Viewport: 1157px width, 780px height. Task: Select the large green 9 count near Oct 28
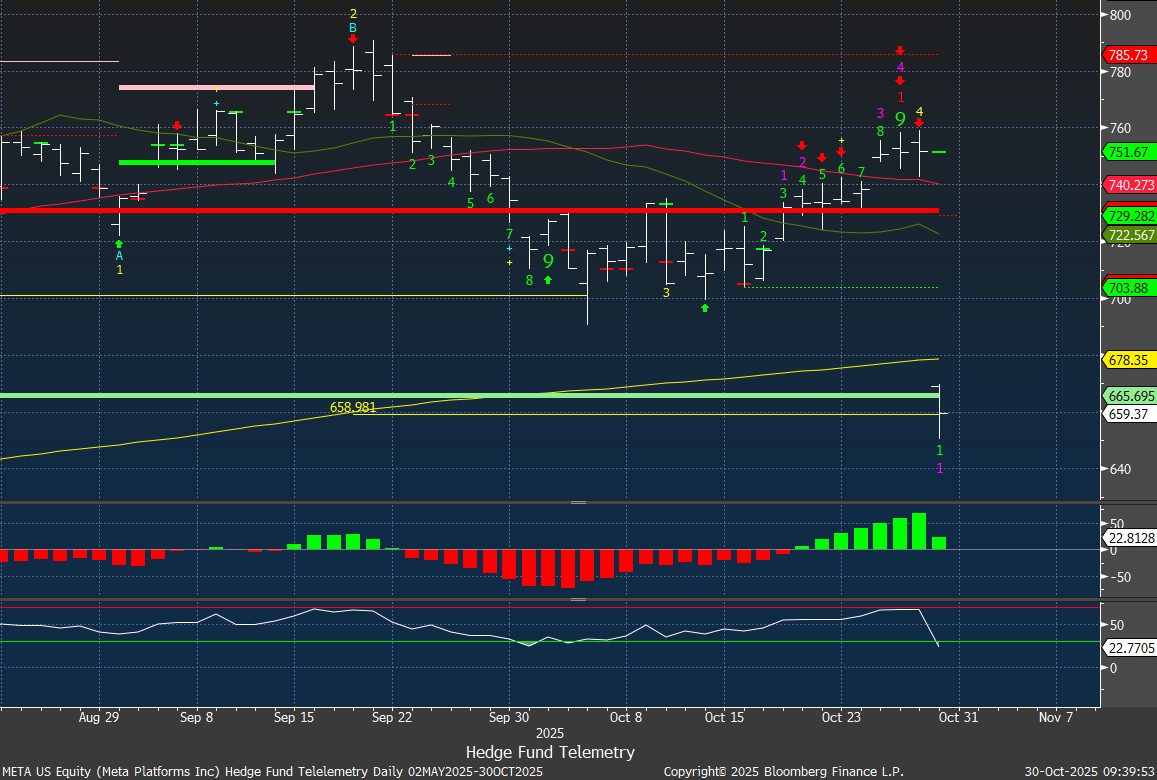900,120
